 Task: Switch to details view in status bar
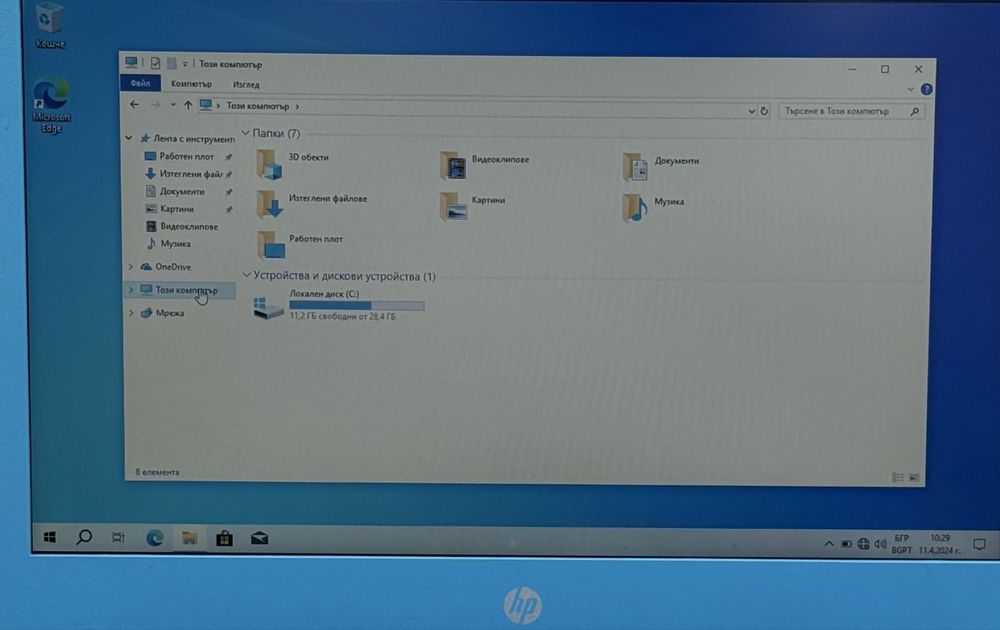[x=898, y=477]
